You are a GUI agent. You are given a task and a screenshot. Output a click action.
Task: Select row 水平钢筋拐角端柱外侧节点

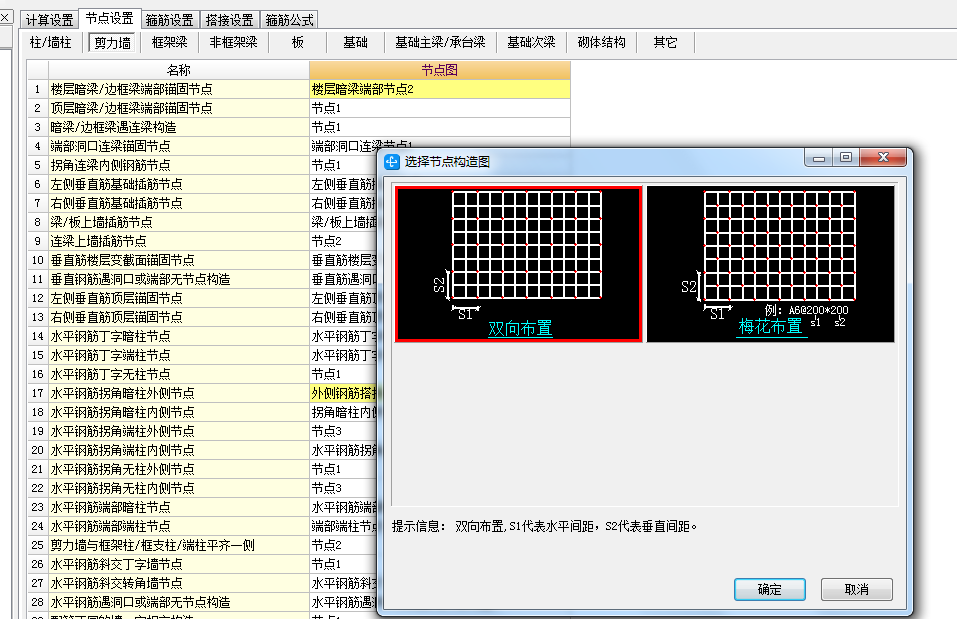[178, 431]
